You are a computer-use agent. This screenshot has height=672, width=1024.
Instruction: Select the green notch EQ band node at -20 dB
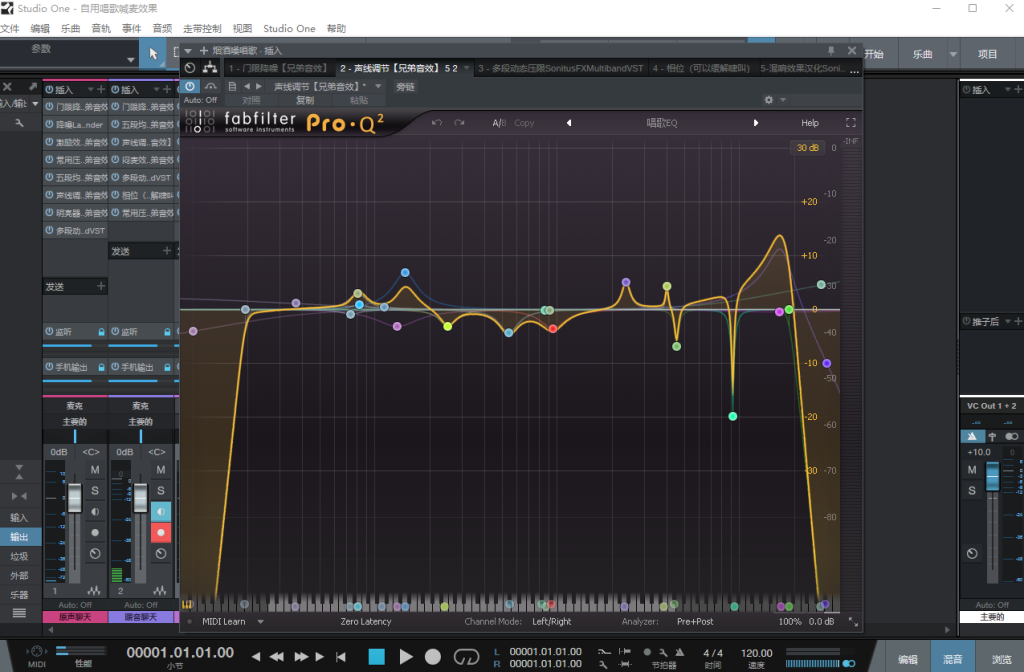point(733,416)
